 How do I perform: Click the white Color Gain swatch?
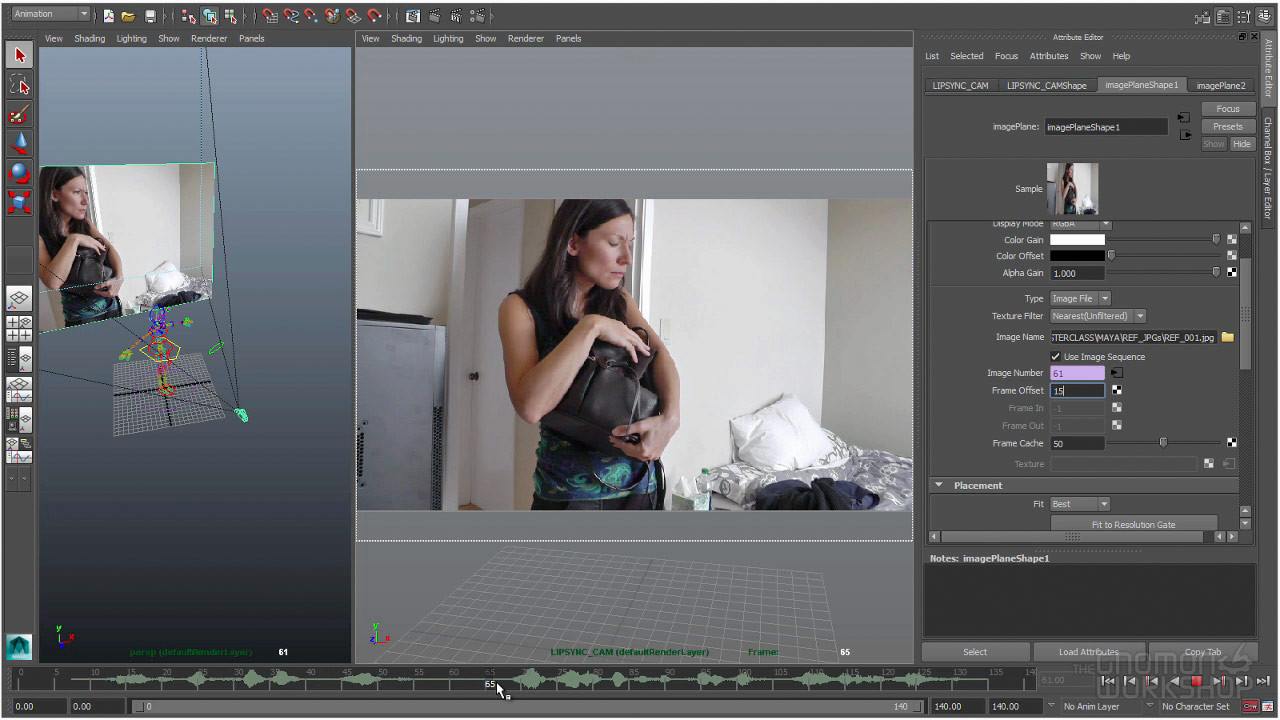pyautogui.click(x=1077, y=240)
